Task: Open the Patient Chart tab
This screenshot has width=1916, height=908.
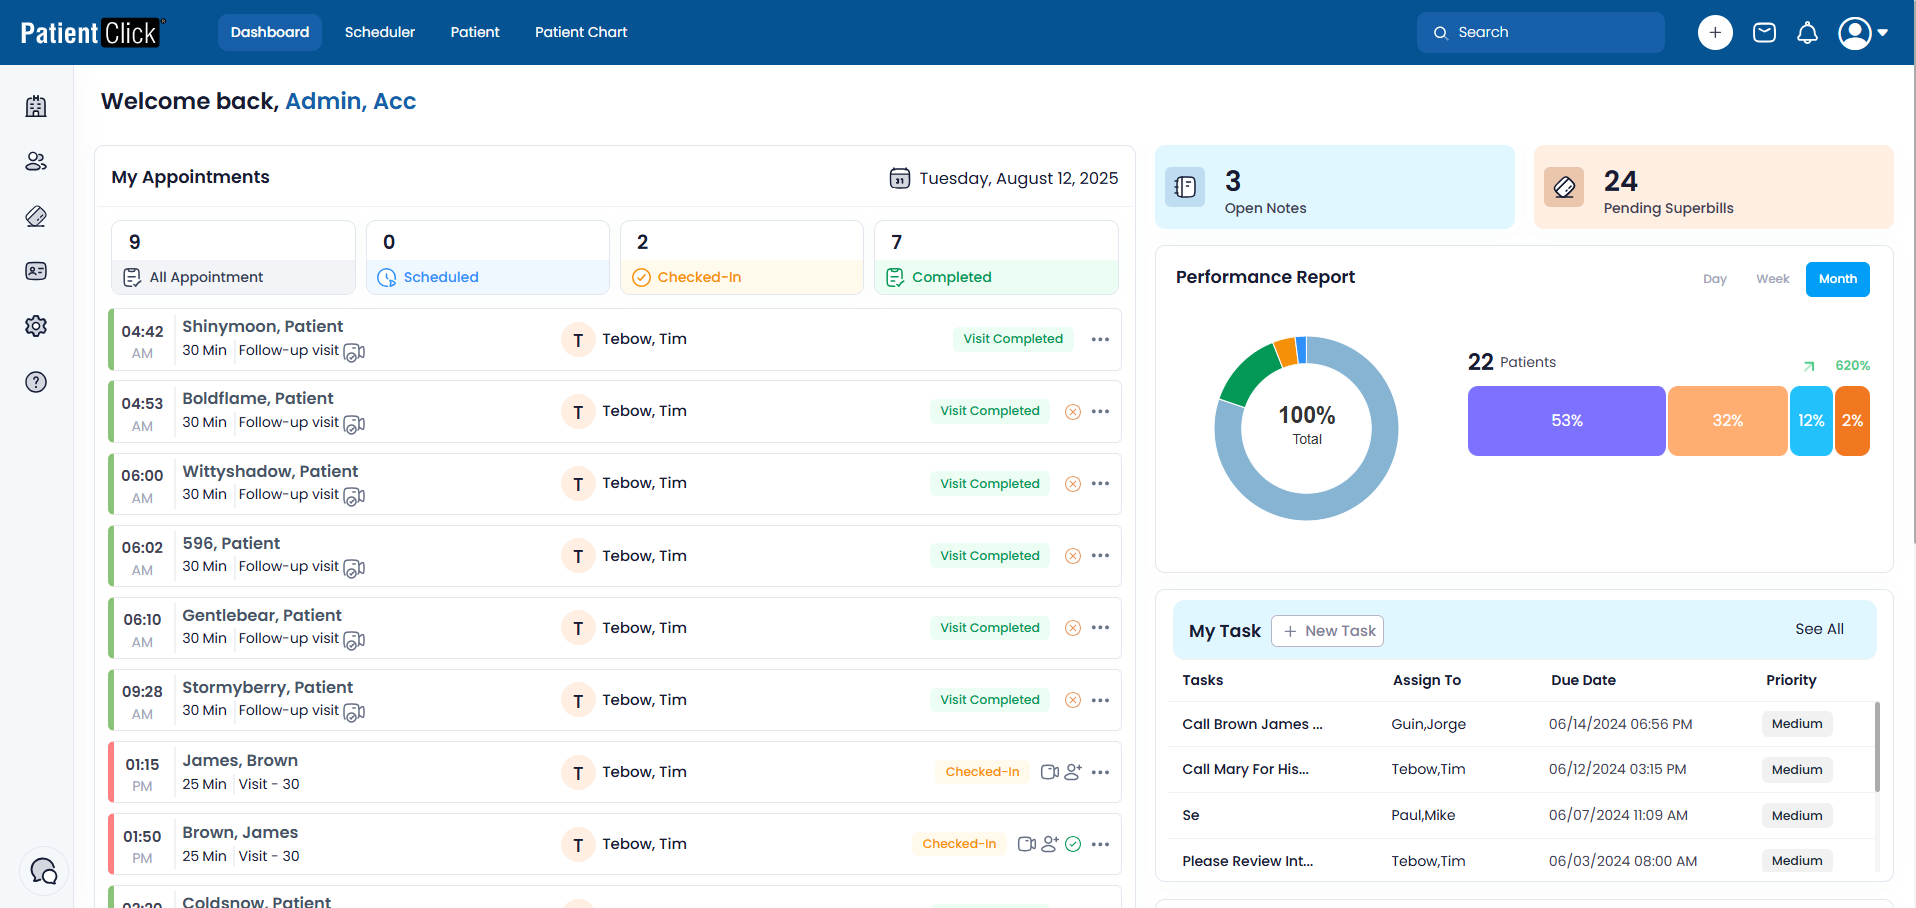Action: click(x=581, y=32)
